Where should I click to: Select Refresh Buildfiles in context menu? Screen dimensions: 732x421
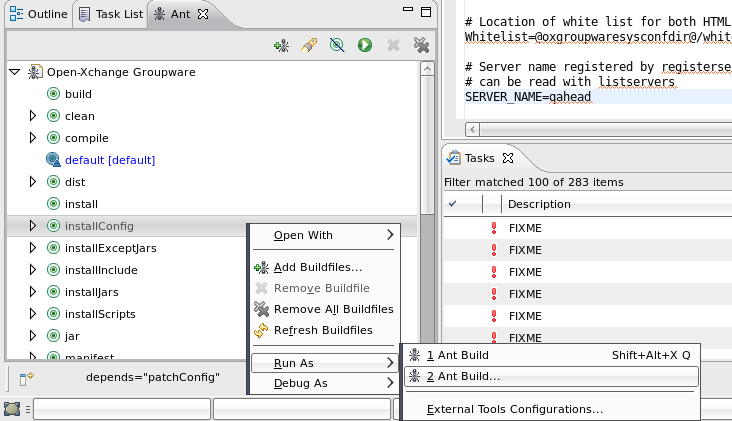coord(322,331)
